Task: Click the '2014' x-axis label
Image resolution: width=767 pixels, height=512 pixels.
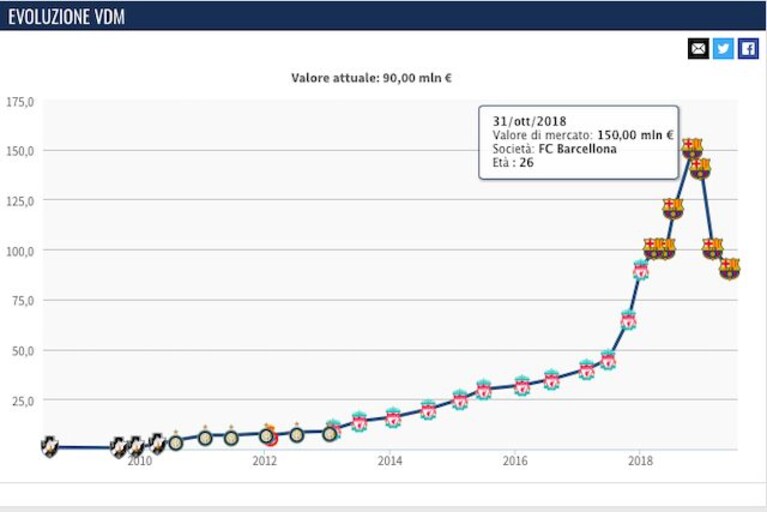Action: pyautogui.click(x=390, y=461)
